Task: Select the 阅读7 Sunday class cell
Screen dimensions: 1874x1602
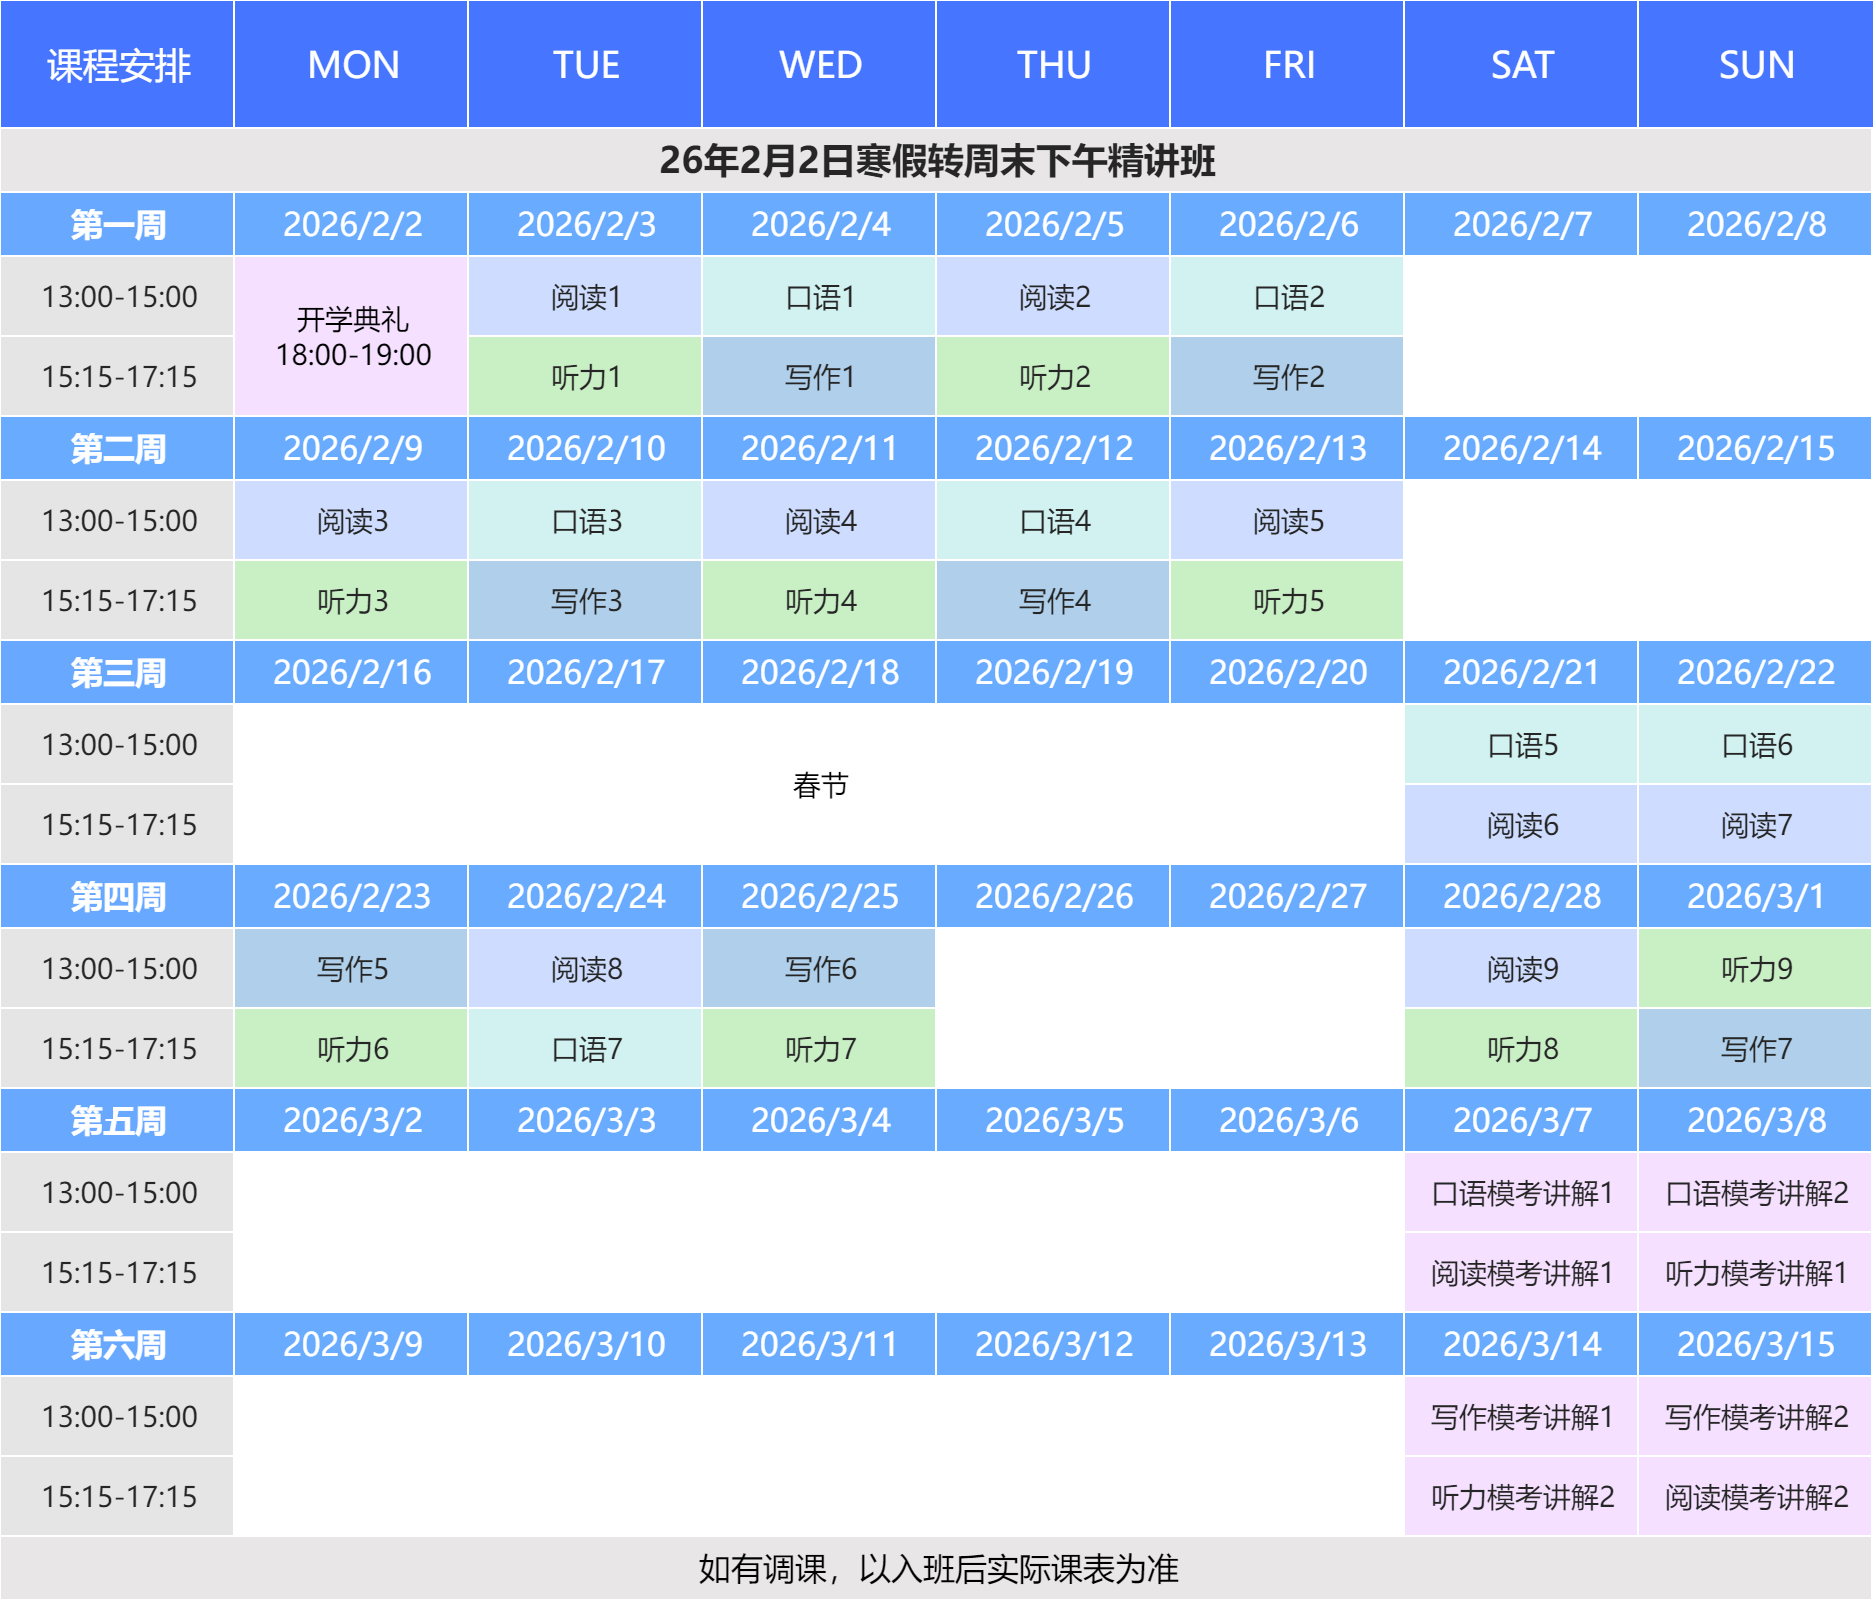Action: [x=1756, y=825]
